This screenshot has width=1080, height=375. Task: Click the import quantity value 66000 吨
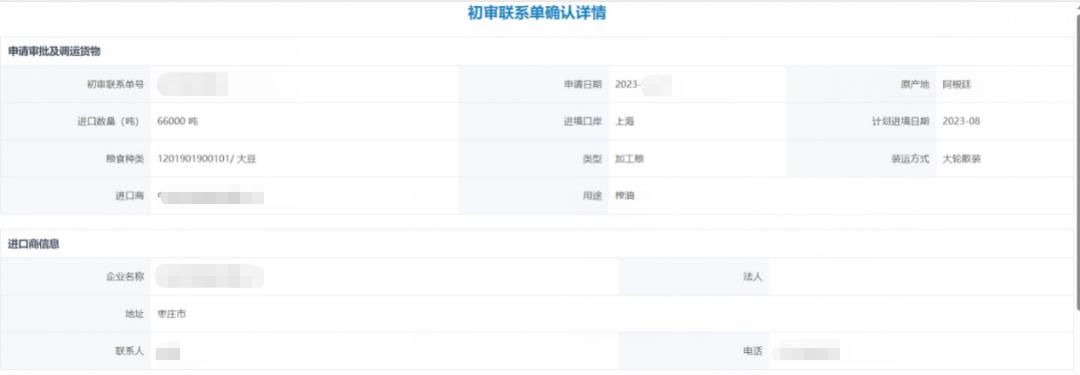click(178, 121)
